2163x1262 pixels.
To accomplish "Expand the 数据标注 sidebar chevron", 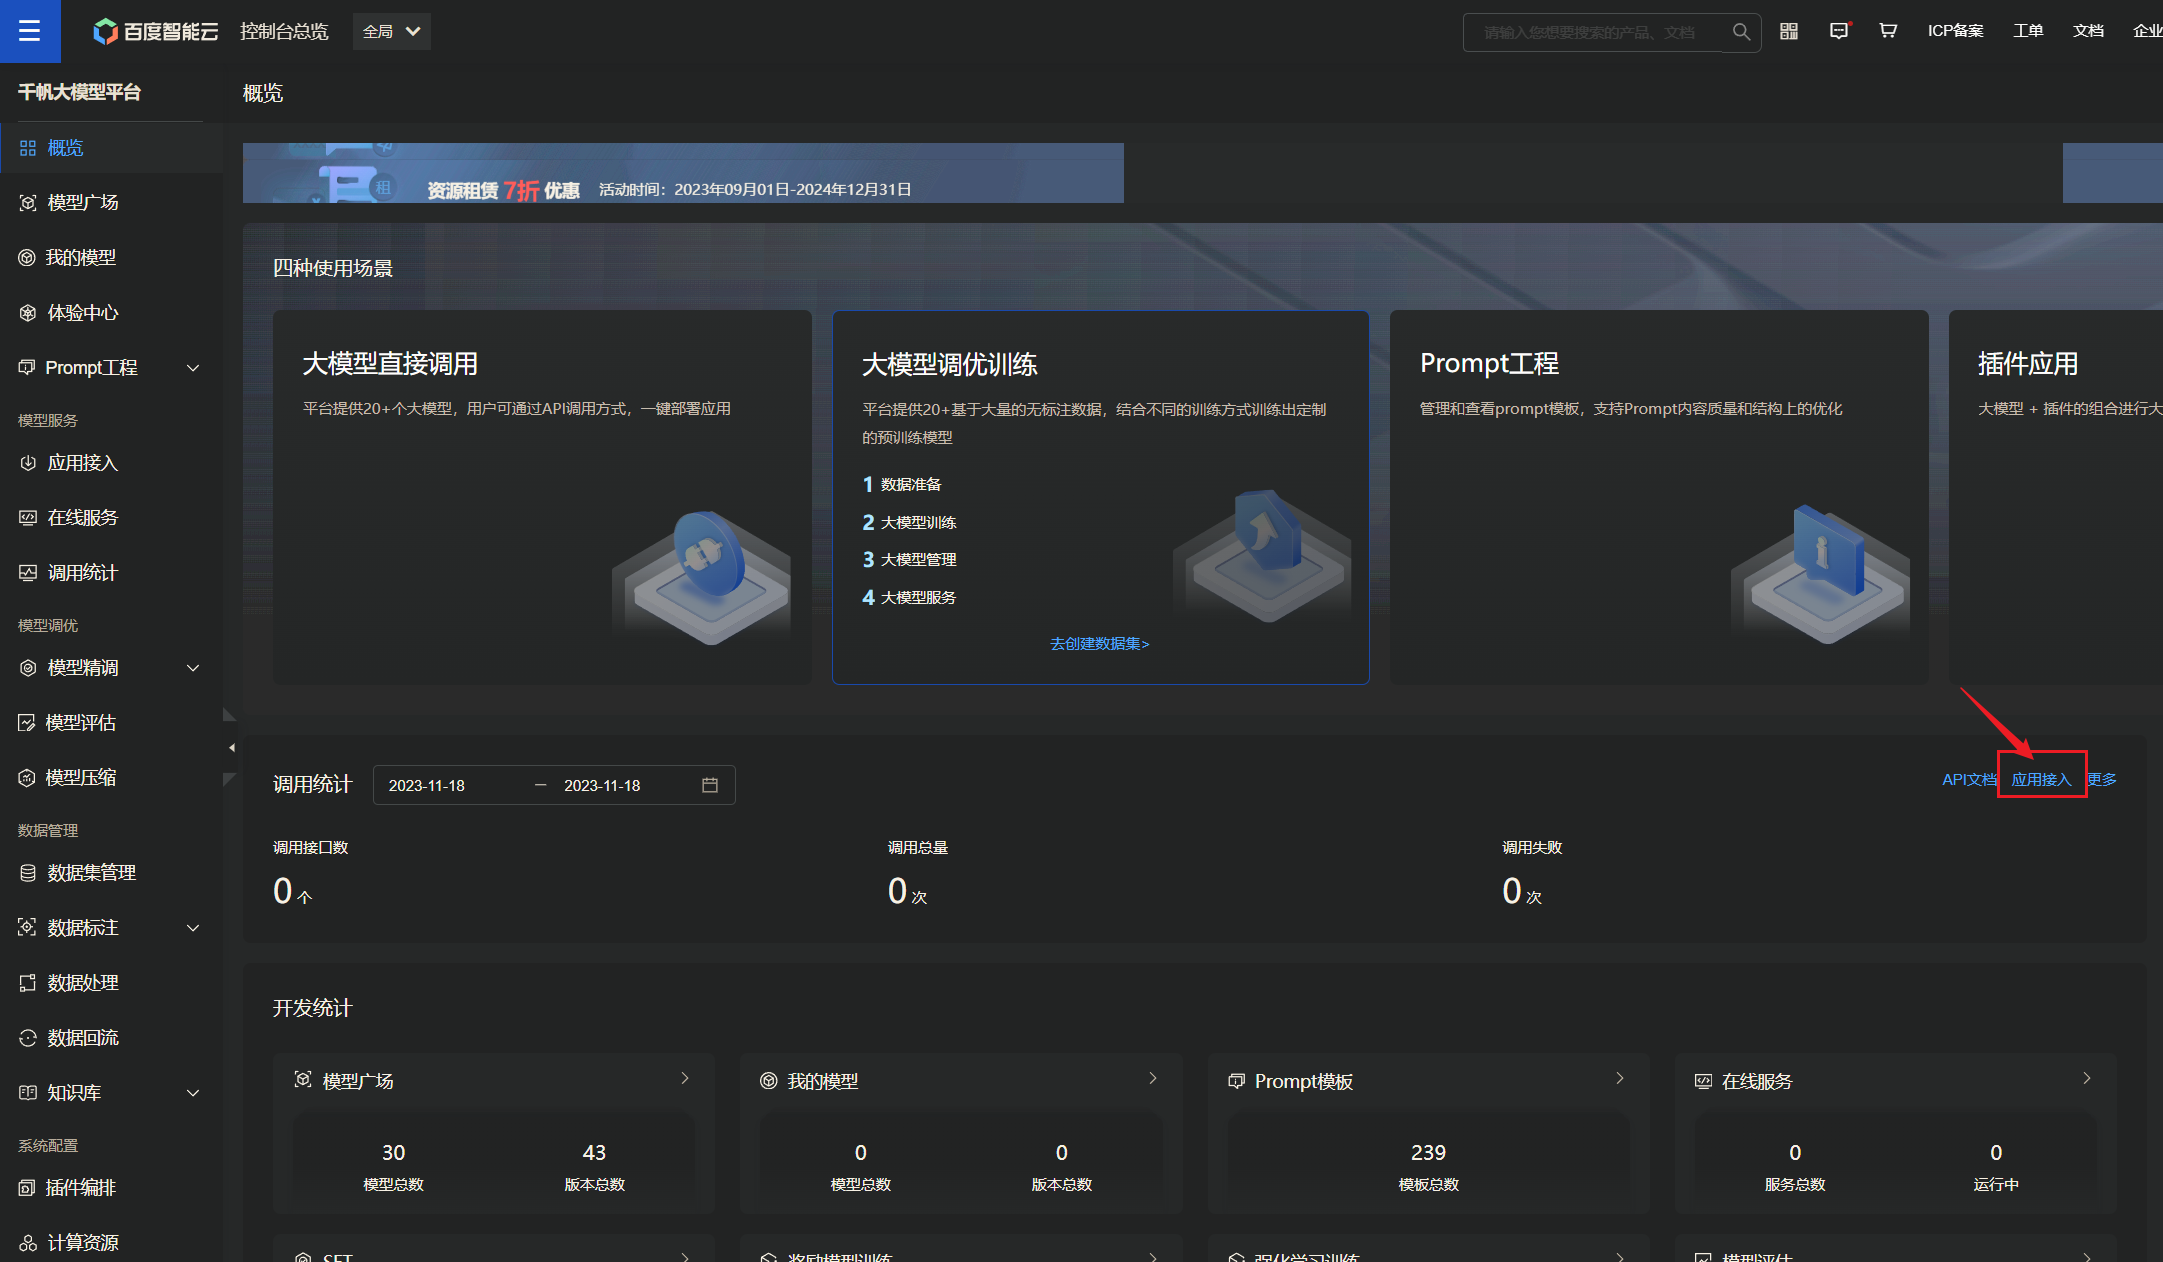I will pyautogui.click(x=193, y=928).
